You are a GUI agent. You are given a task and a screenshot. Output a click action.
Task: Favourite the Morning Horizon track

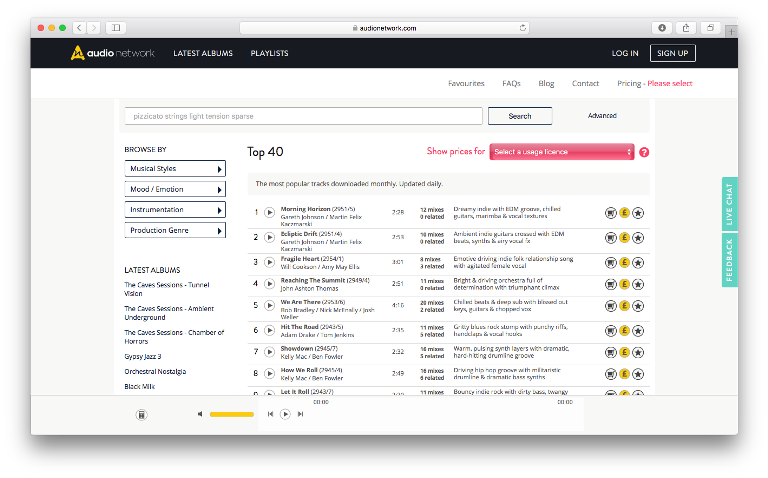(638, 213)
